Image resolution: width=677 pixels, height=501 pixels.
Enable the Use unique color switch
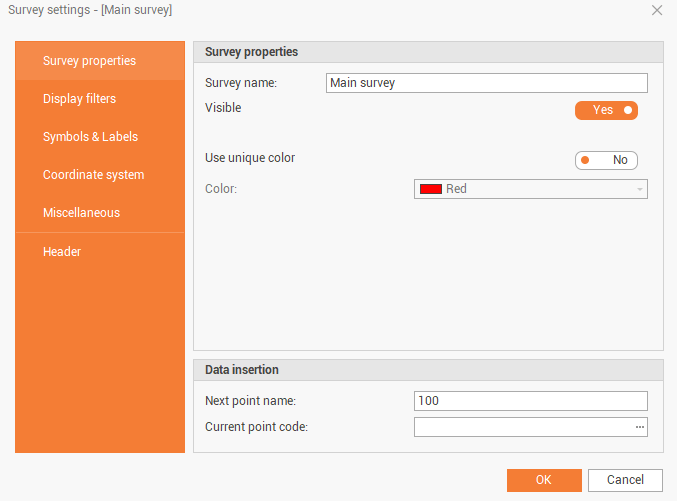[606, 160]
